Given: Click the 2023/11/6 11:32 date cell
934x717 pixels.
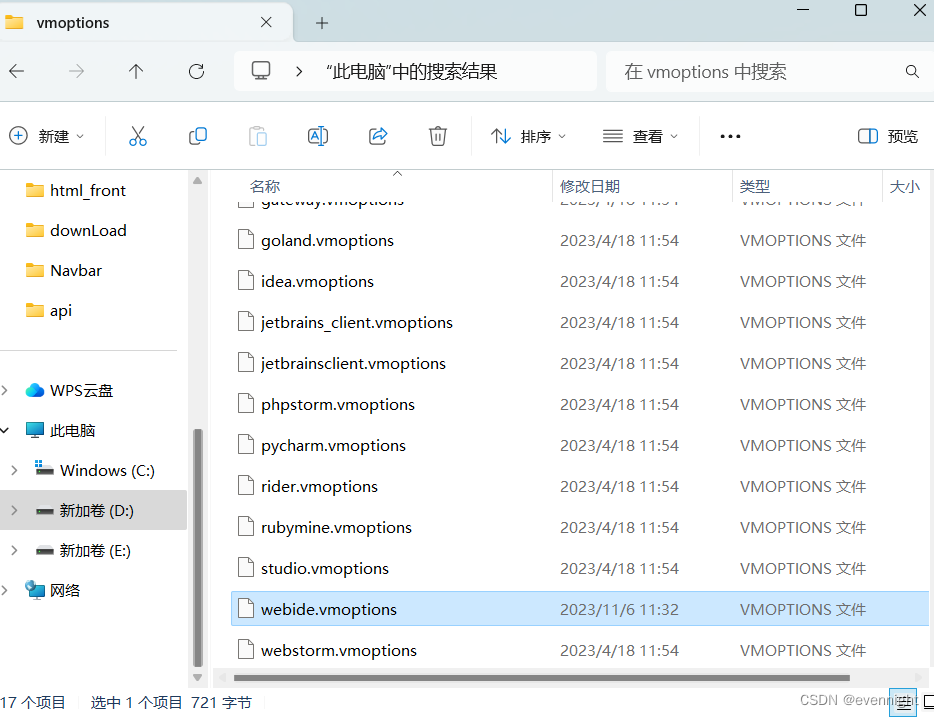Looking at the screenshot, I should pyautogui.click(x=619, y=609).
